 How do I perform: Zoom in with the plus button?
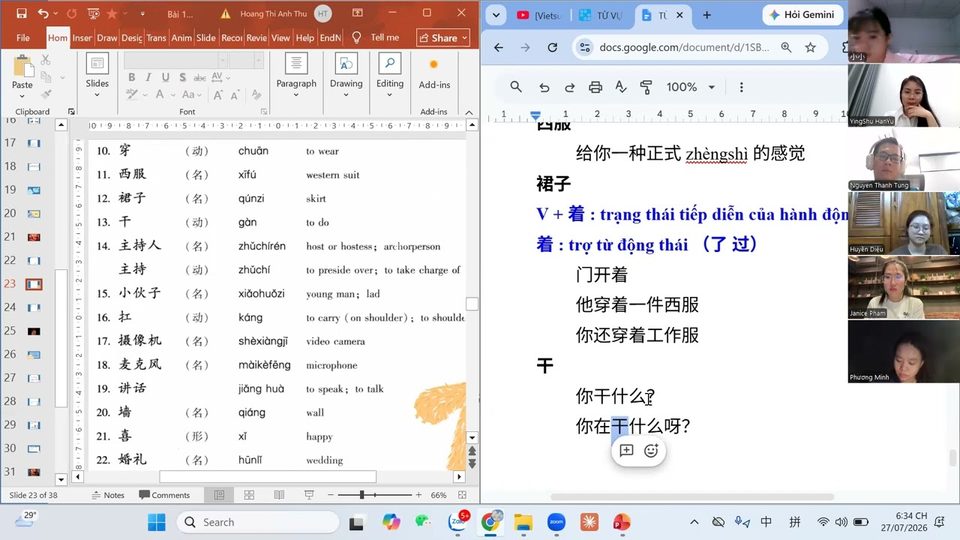point(419,495)
